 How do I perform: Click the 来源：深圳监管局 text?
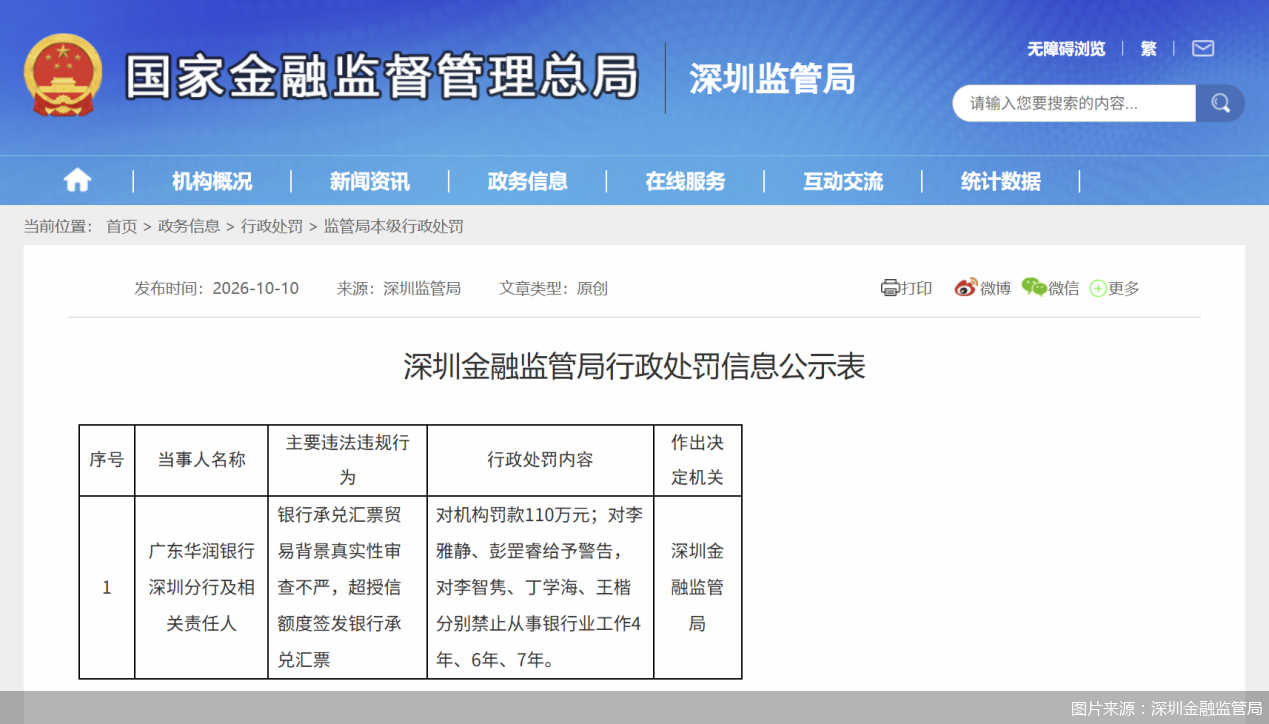tap(399, 288)
